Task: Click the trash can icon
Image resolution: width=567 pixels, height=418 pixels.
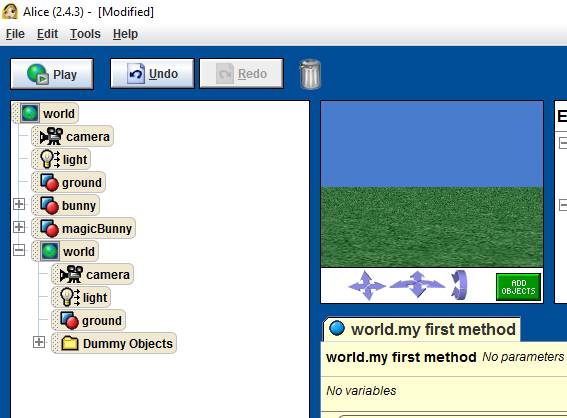Action: (x=310, y=74)
